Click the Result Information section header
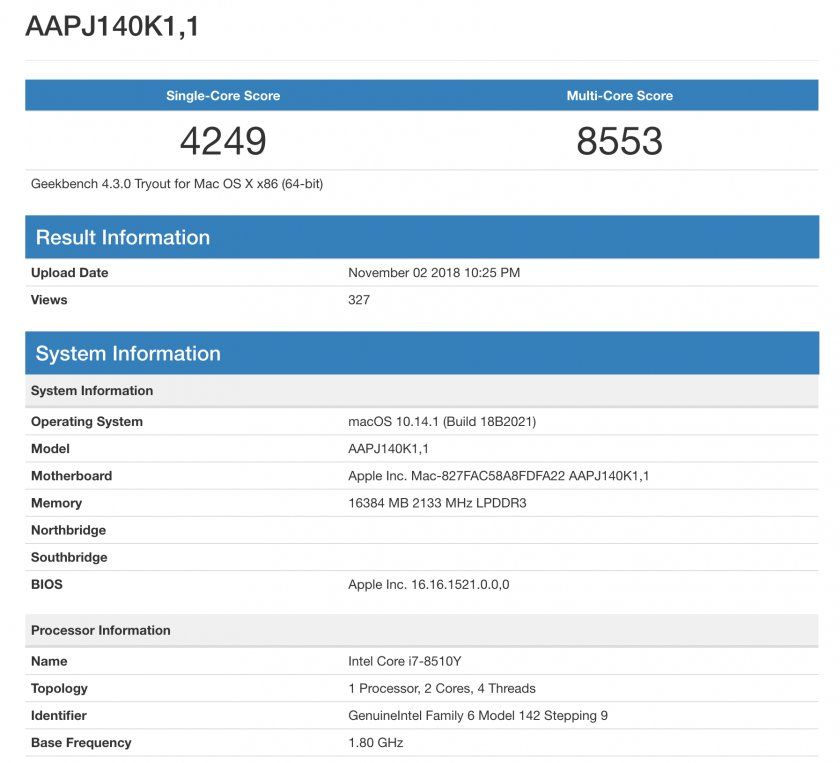Viewport: 840px width, 763px height. coord(122,237)
